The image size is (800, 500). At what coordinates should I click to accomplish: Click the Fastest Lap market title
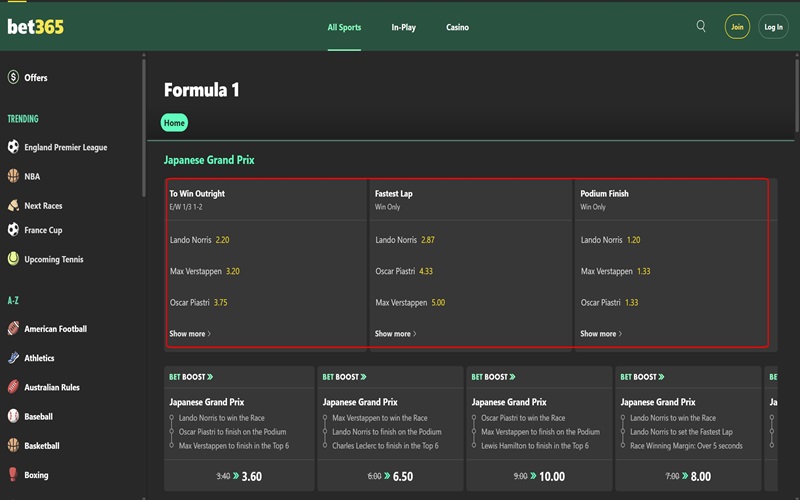(394, 194)
